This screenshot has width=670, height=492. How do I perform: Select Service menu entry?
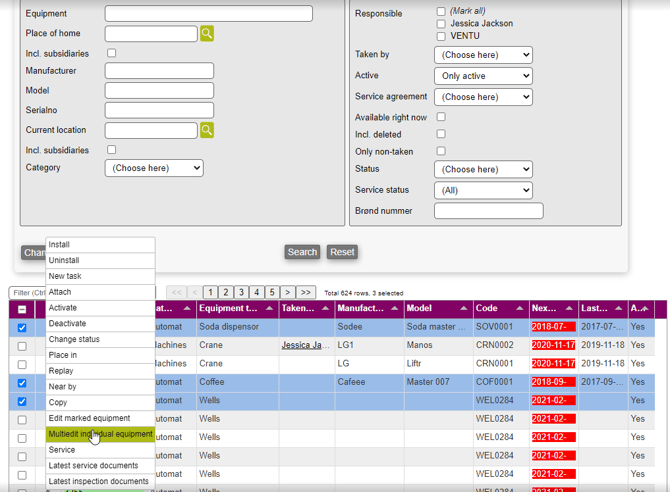tap(100, 450)
